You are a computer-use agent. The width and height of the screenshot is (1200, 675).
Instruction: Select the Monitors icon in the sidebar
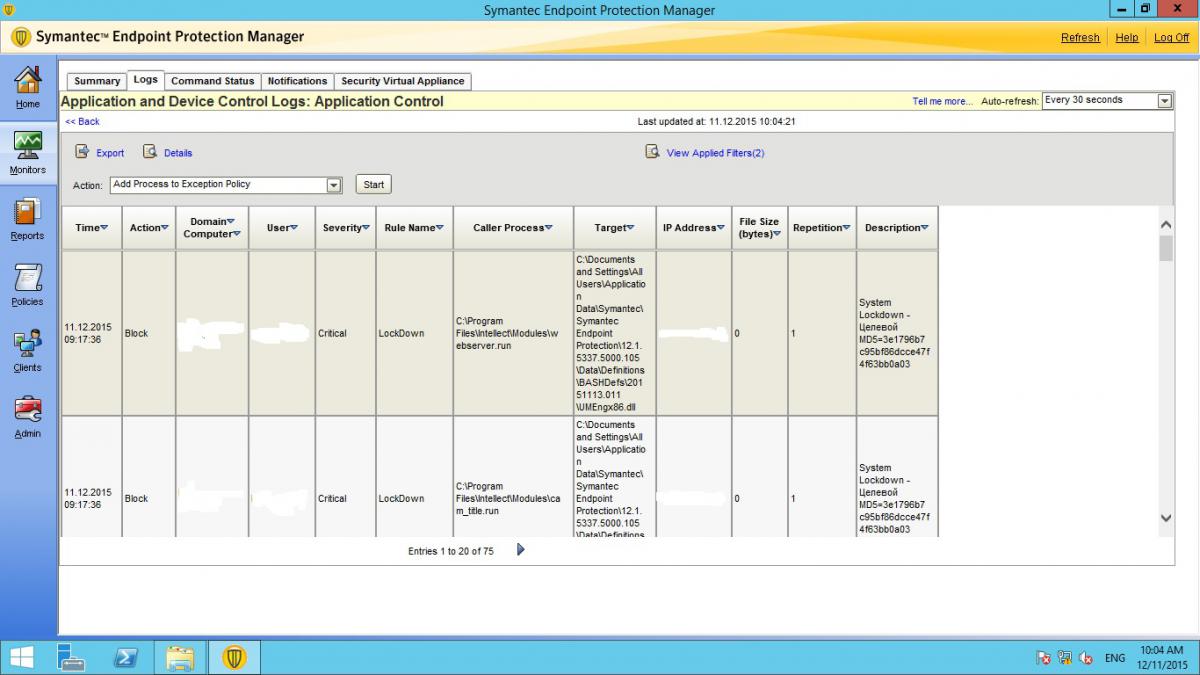[x=28, y=145]
